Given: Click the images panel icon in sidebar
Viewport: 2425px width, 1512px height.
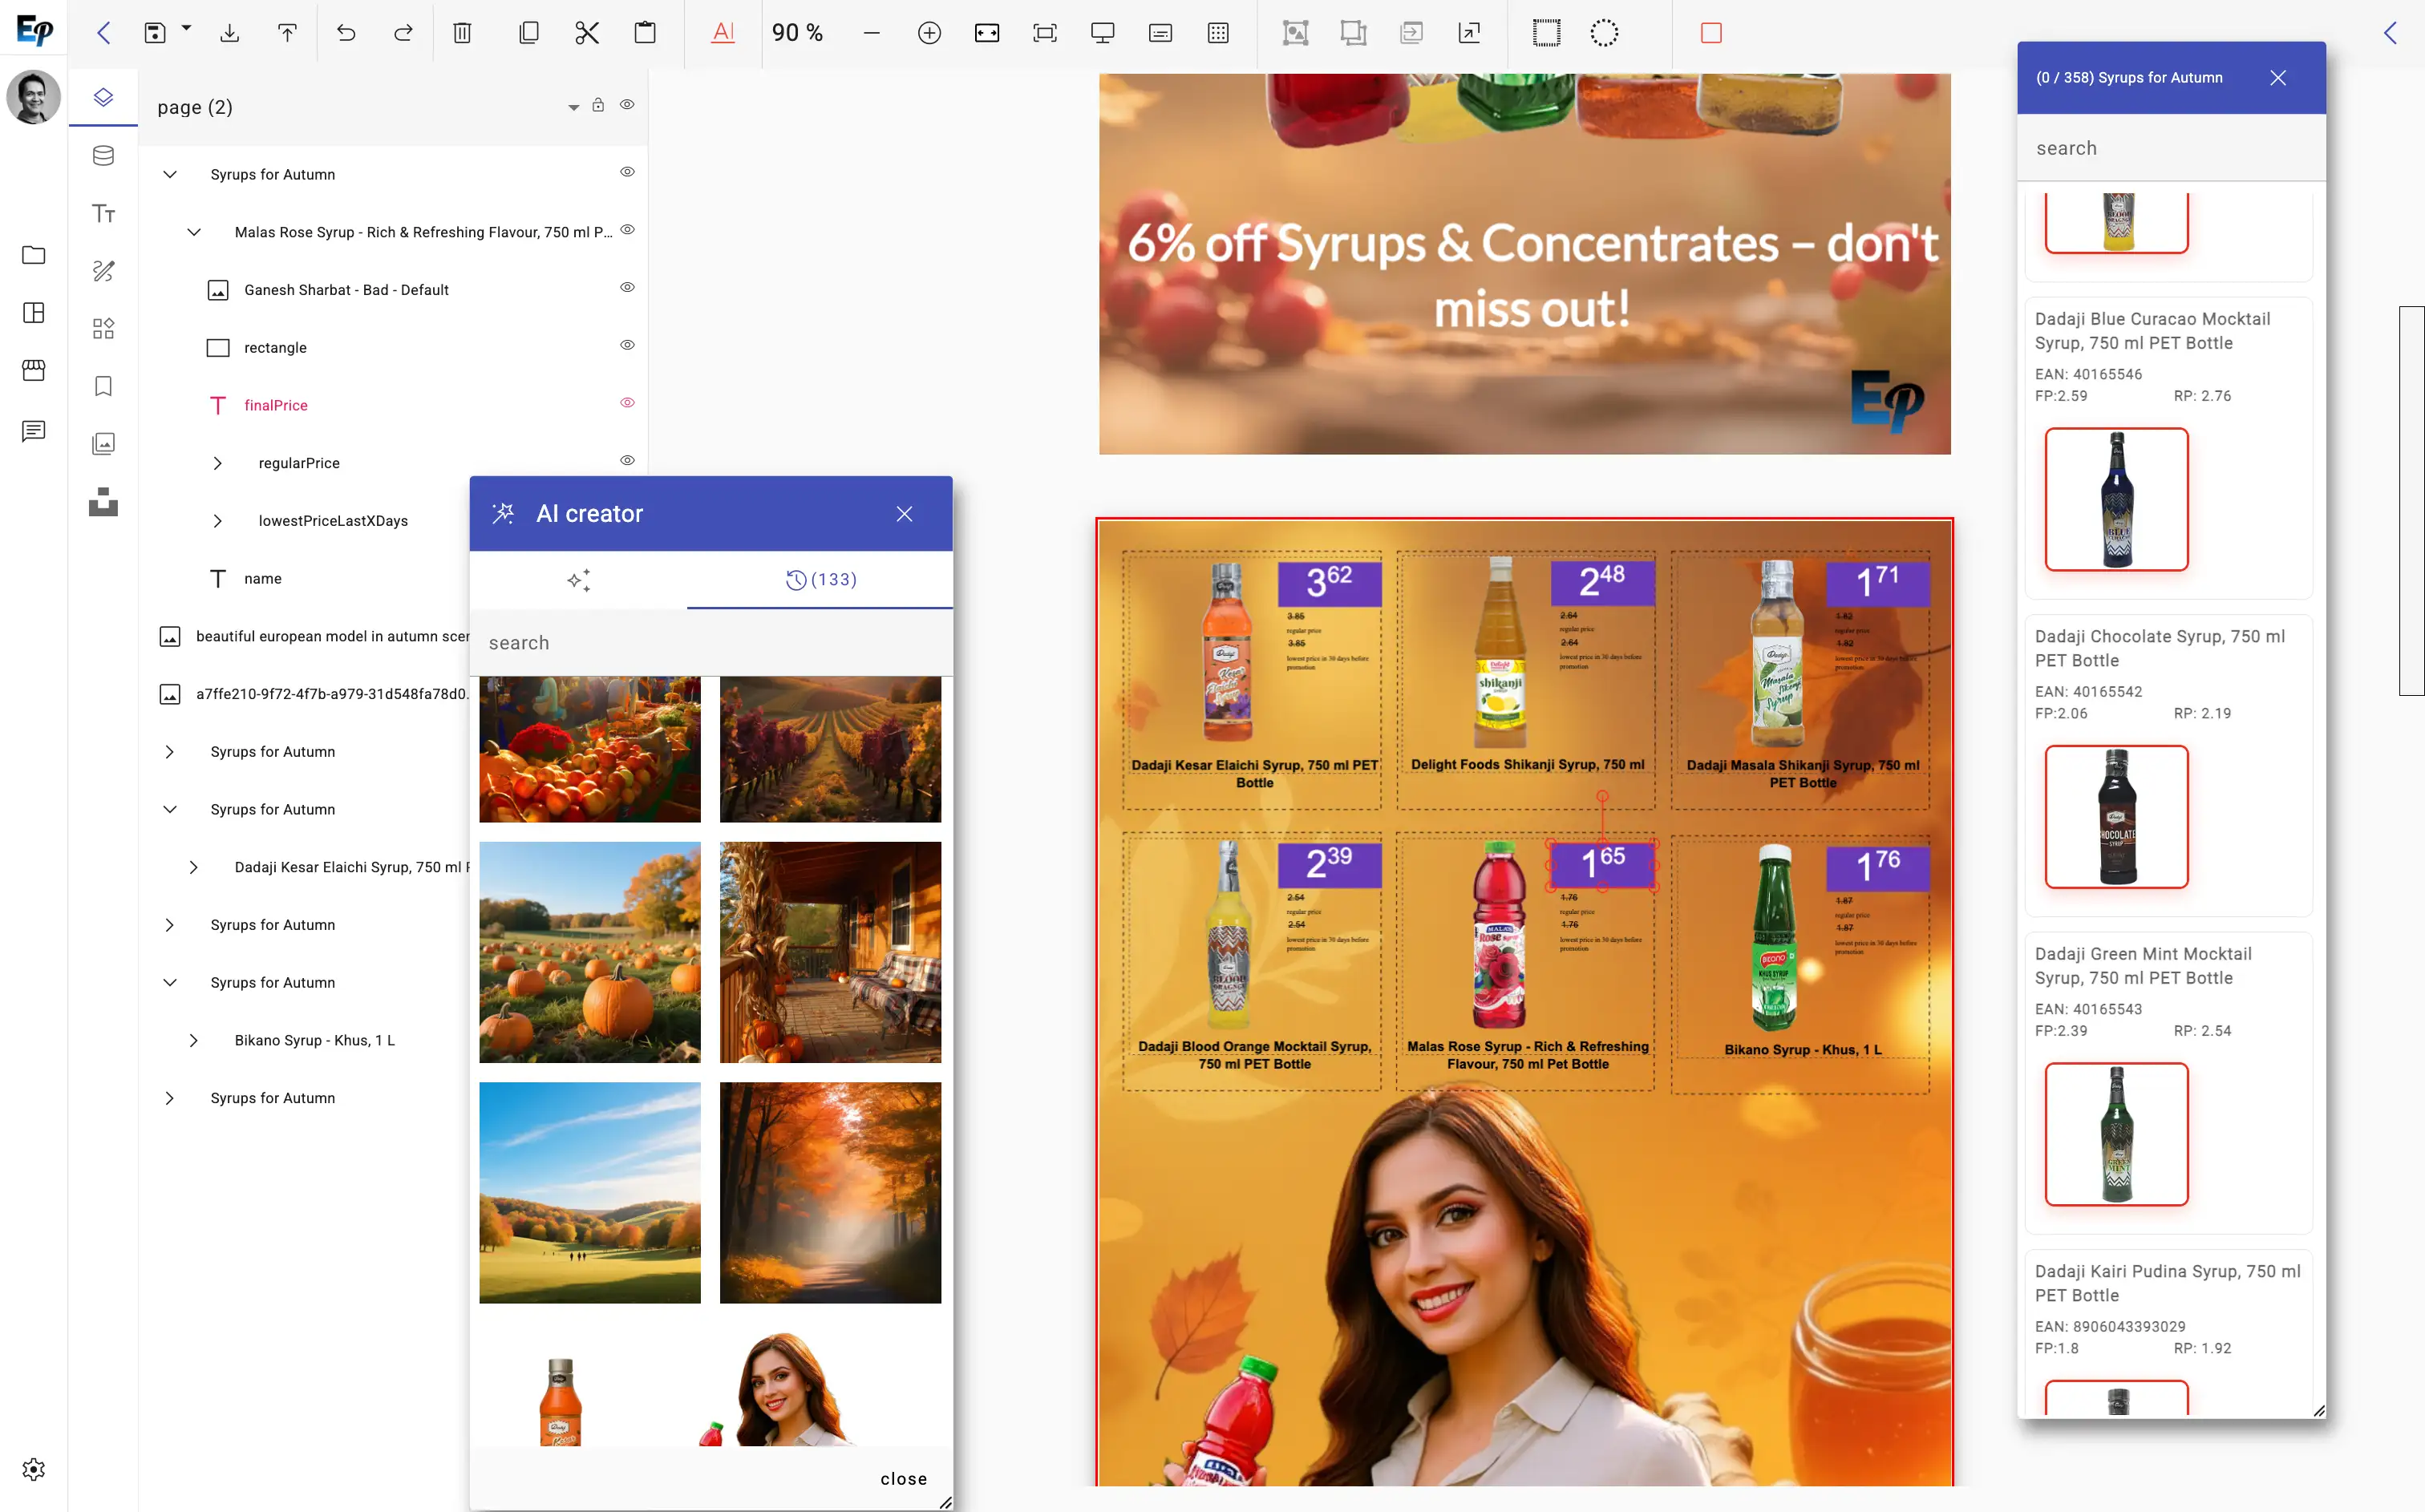Looking at the screenshot, I should coord(103,443).
